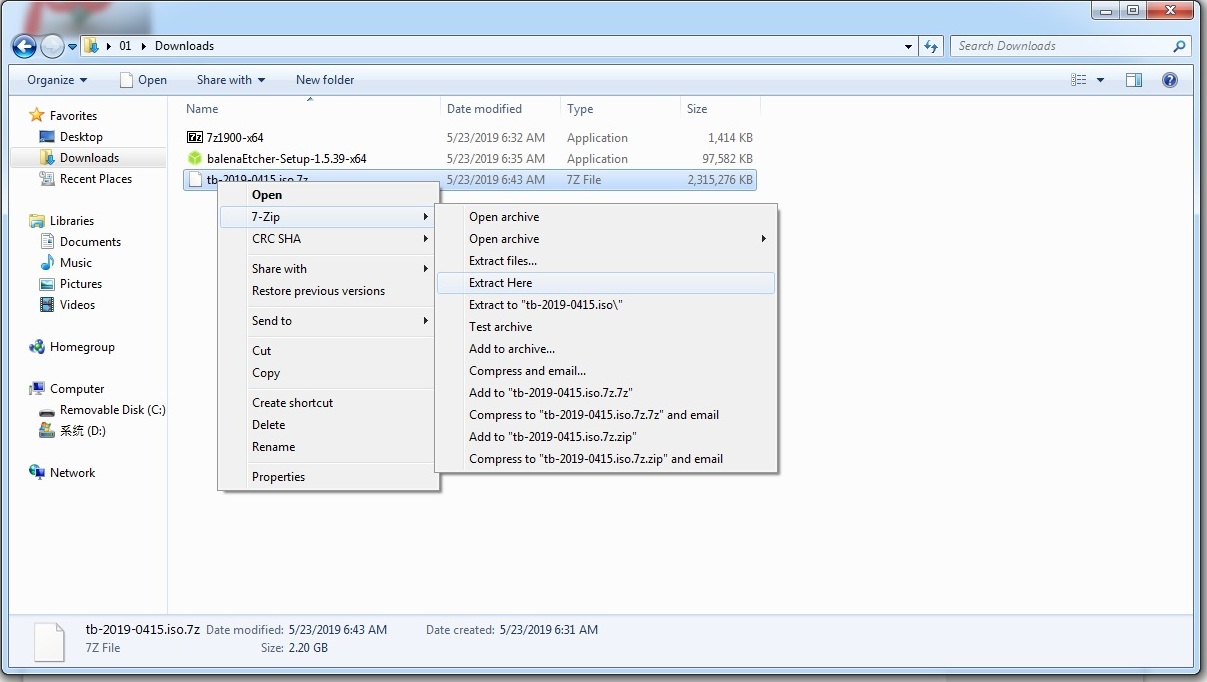Open the change view options arrow
Screen dimensions: 1207x682
(x=1101, y=80)
